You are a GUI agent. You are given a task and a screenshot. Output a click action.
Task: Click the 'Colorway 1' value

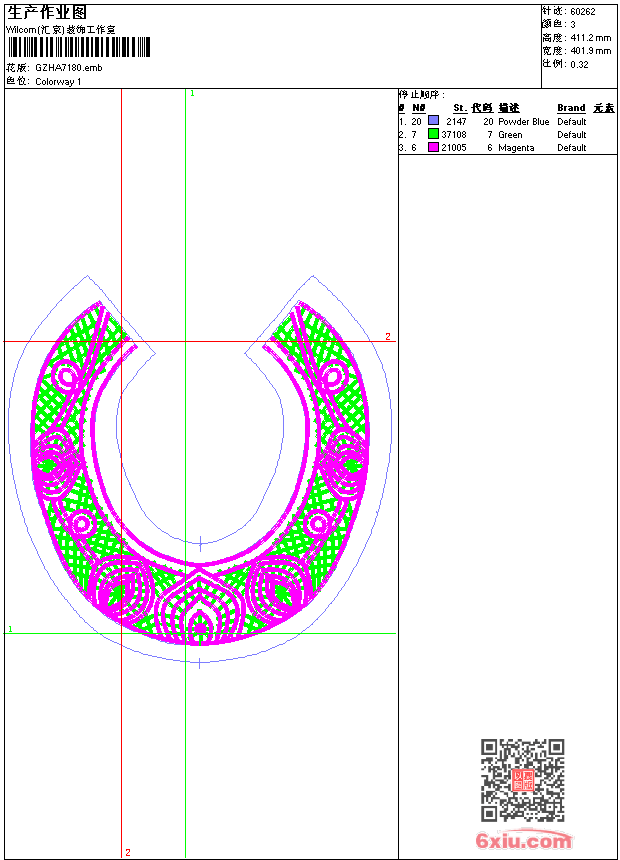coord(58,82)
